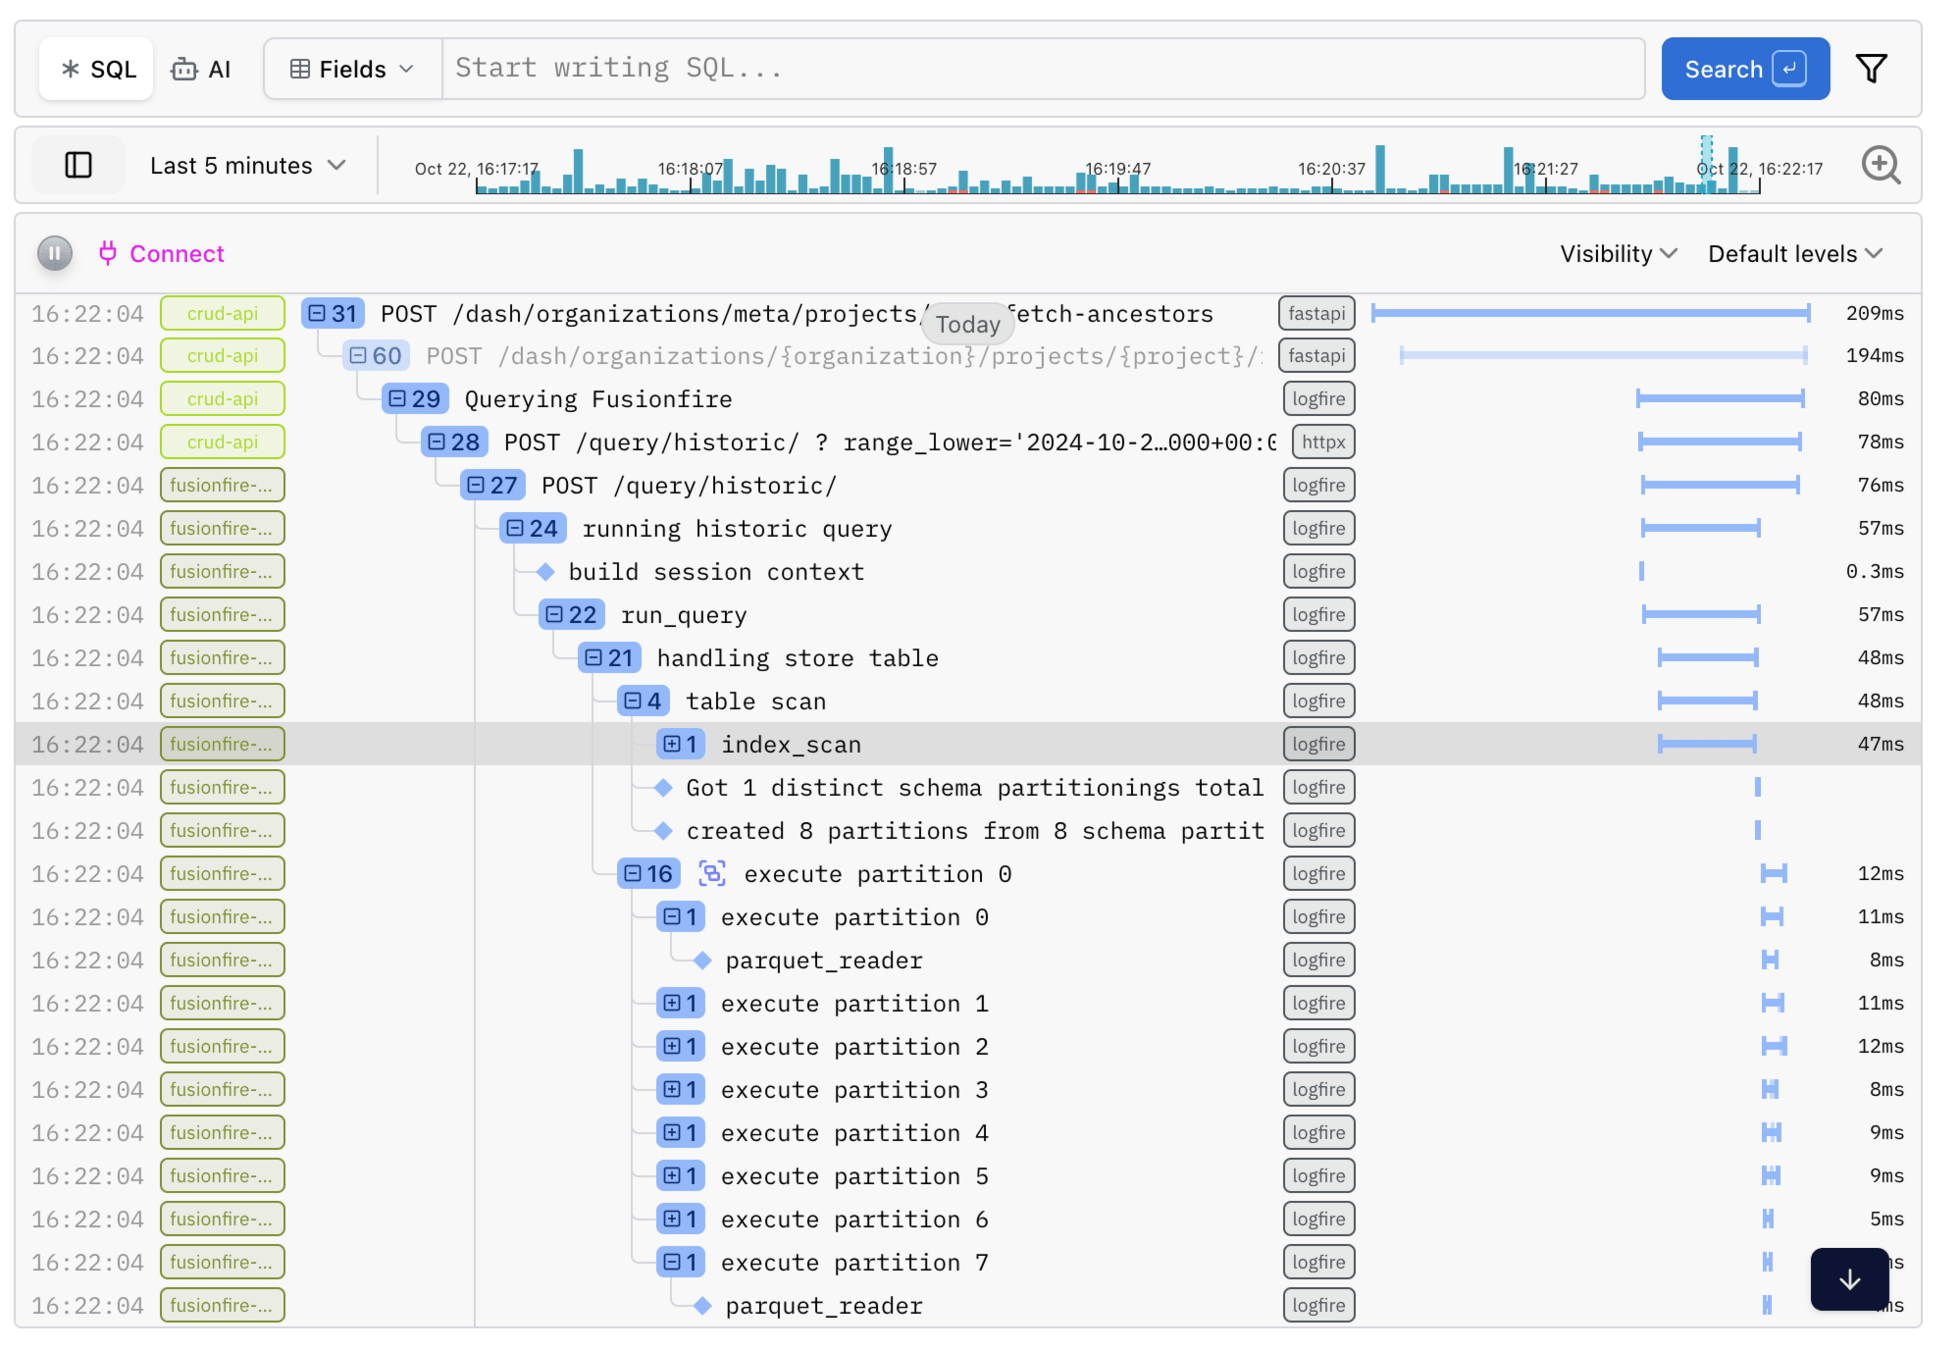Open the Last 5 minutes time dropdown
Screen dimensions: 1960x1350
click(x=247, y=166)
